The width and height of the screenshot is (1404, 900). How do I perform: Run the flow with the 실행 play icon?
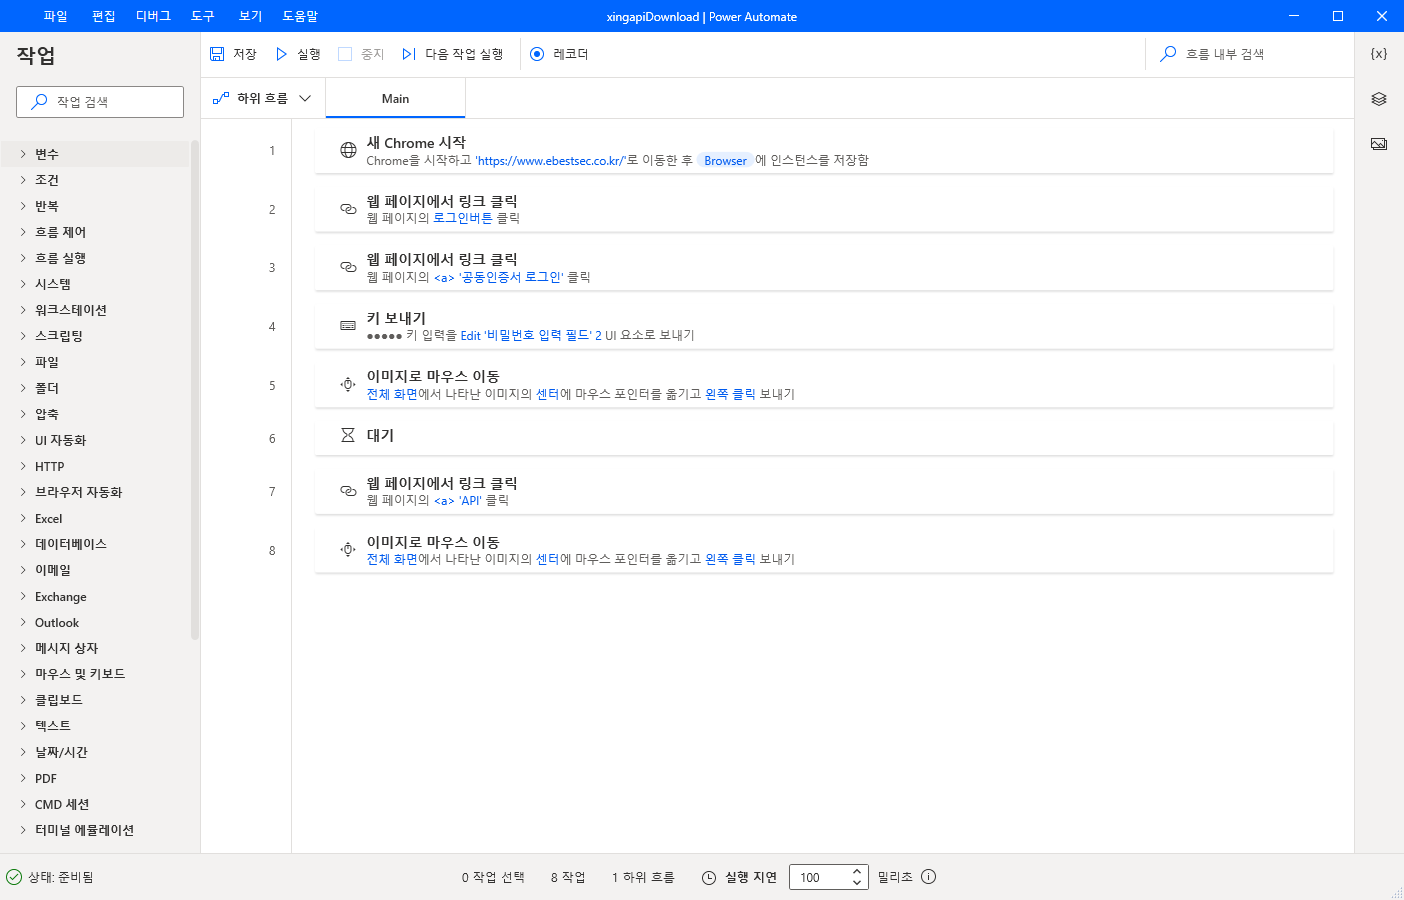tap(282, 54)
